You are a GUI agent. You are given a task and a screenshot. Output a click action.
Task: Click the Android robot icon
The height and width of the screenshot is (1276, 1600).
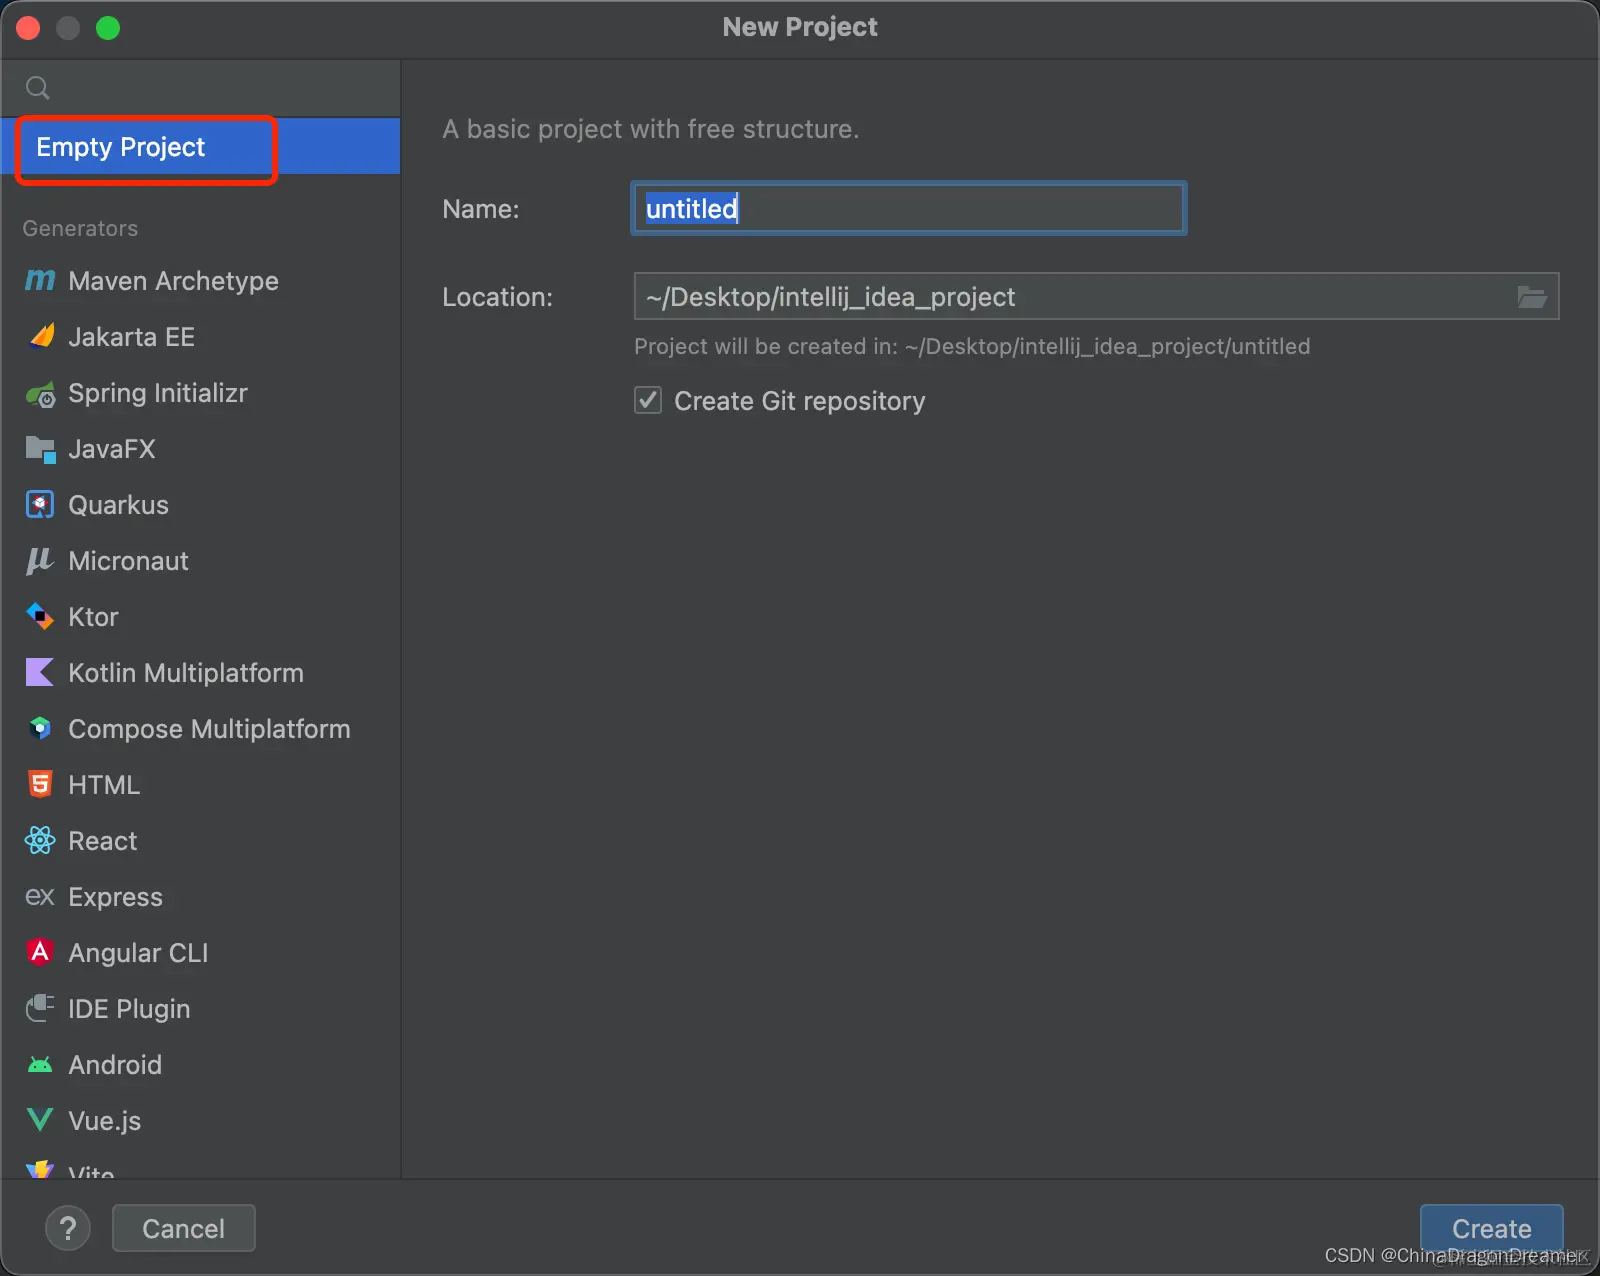[40, 1065]
